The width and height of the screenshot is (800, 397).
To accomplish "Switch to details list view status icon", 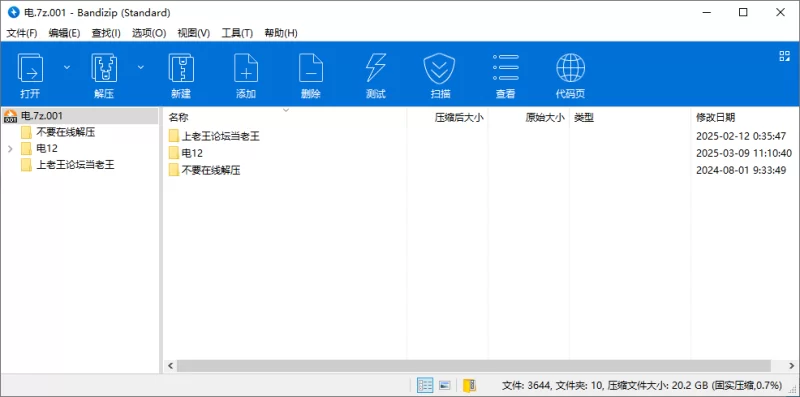I will point(425,385).
